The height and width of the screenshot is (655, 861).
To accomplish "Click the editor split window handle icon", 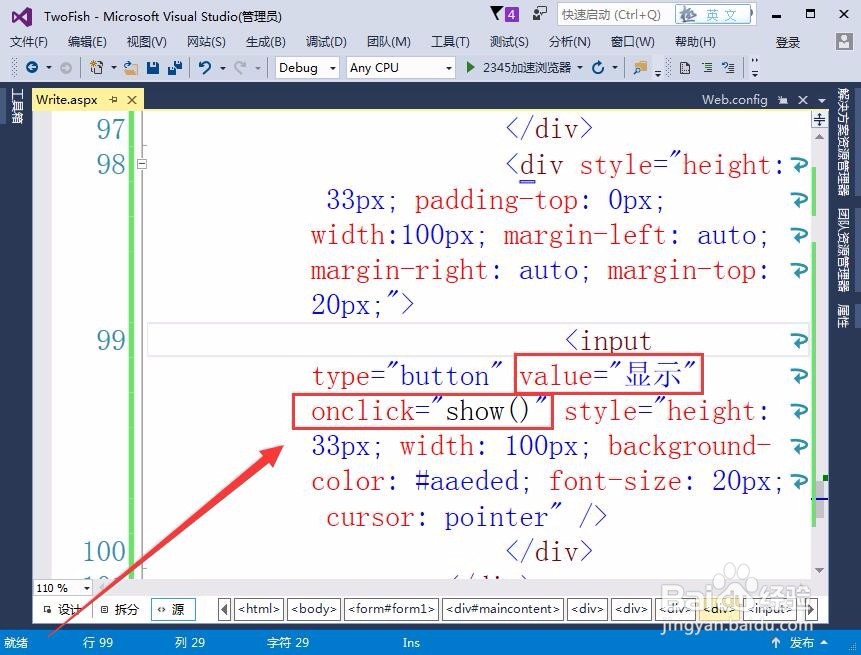I will click(x=819, y=119).
